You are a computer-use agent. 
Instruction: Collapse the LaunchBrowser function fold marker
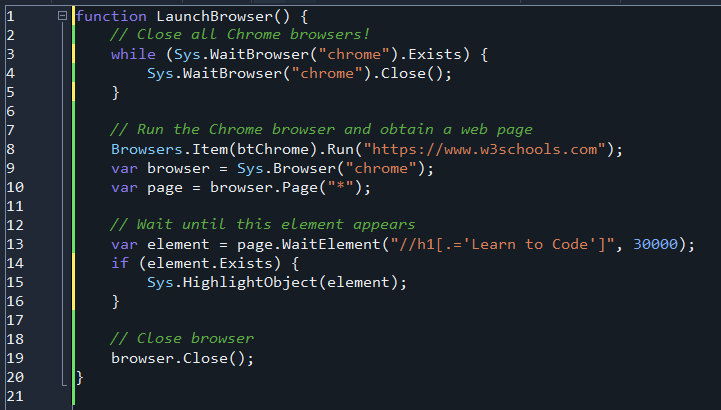63,16
